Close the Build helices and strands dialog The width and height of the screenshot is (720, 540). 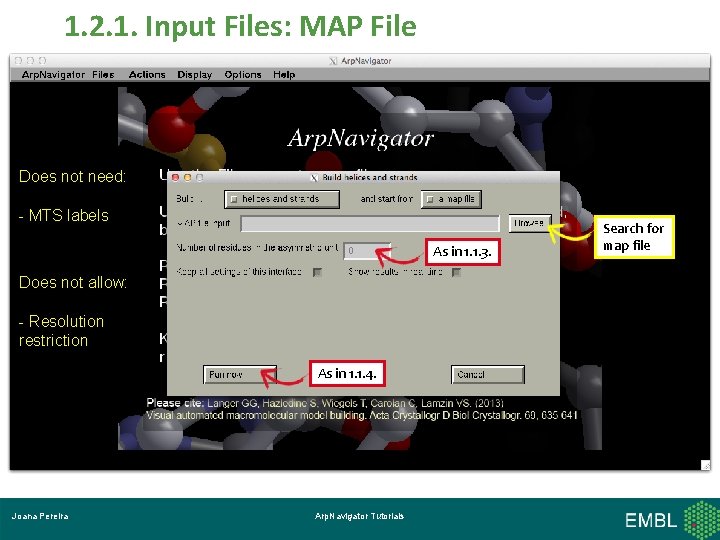tap(175, 177)
